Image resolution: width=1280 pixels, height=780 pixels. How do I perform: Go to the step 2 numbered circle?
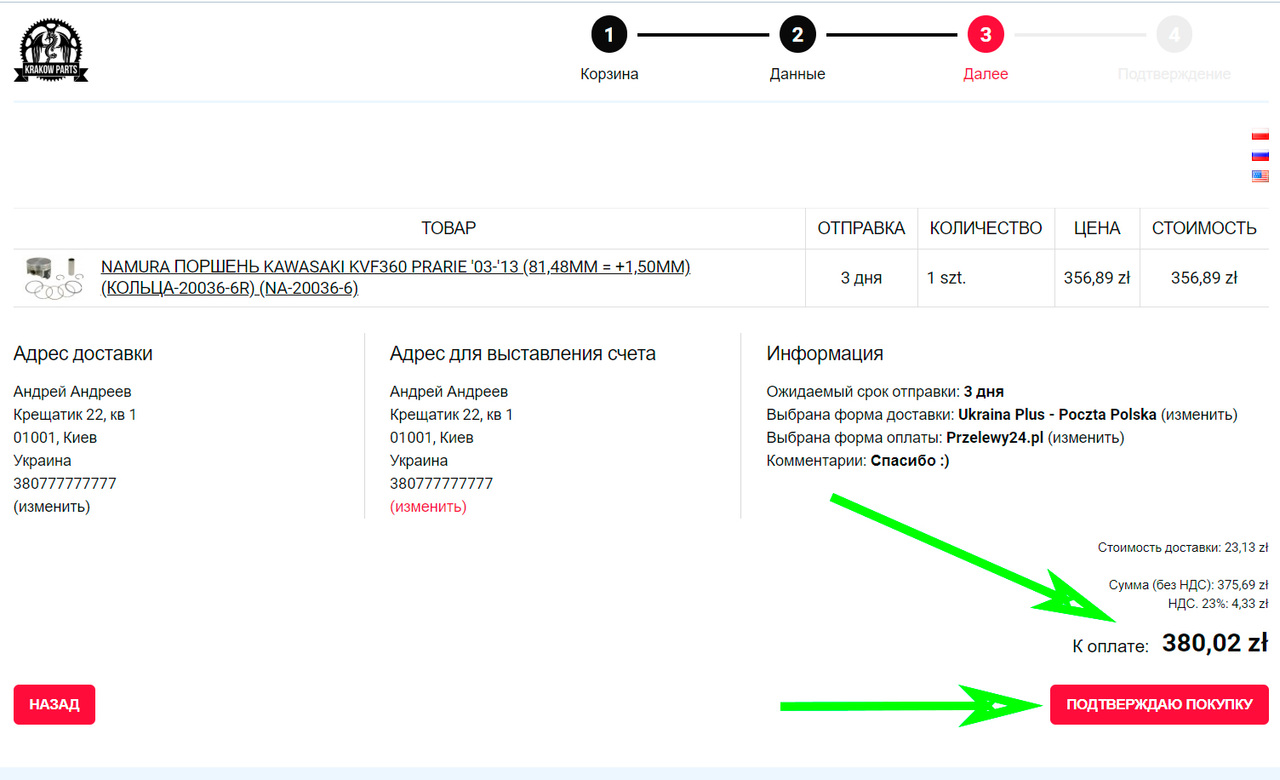(x=797, y=35)
